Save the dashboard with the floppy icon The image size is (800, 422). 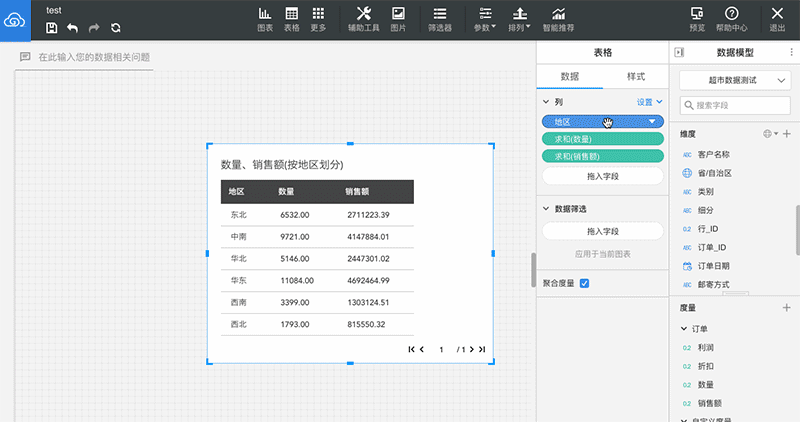pyautogui.click(x=52, y=28)
